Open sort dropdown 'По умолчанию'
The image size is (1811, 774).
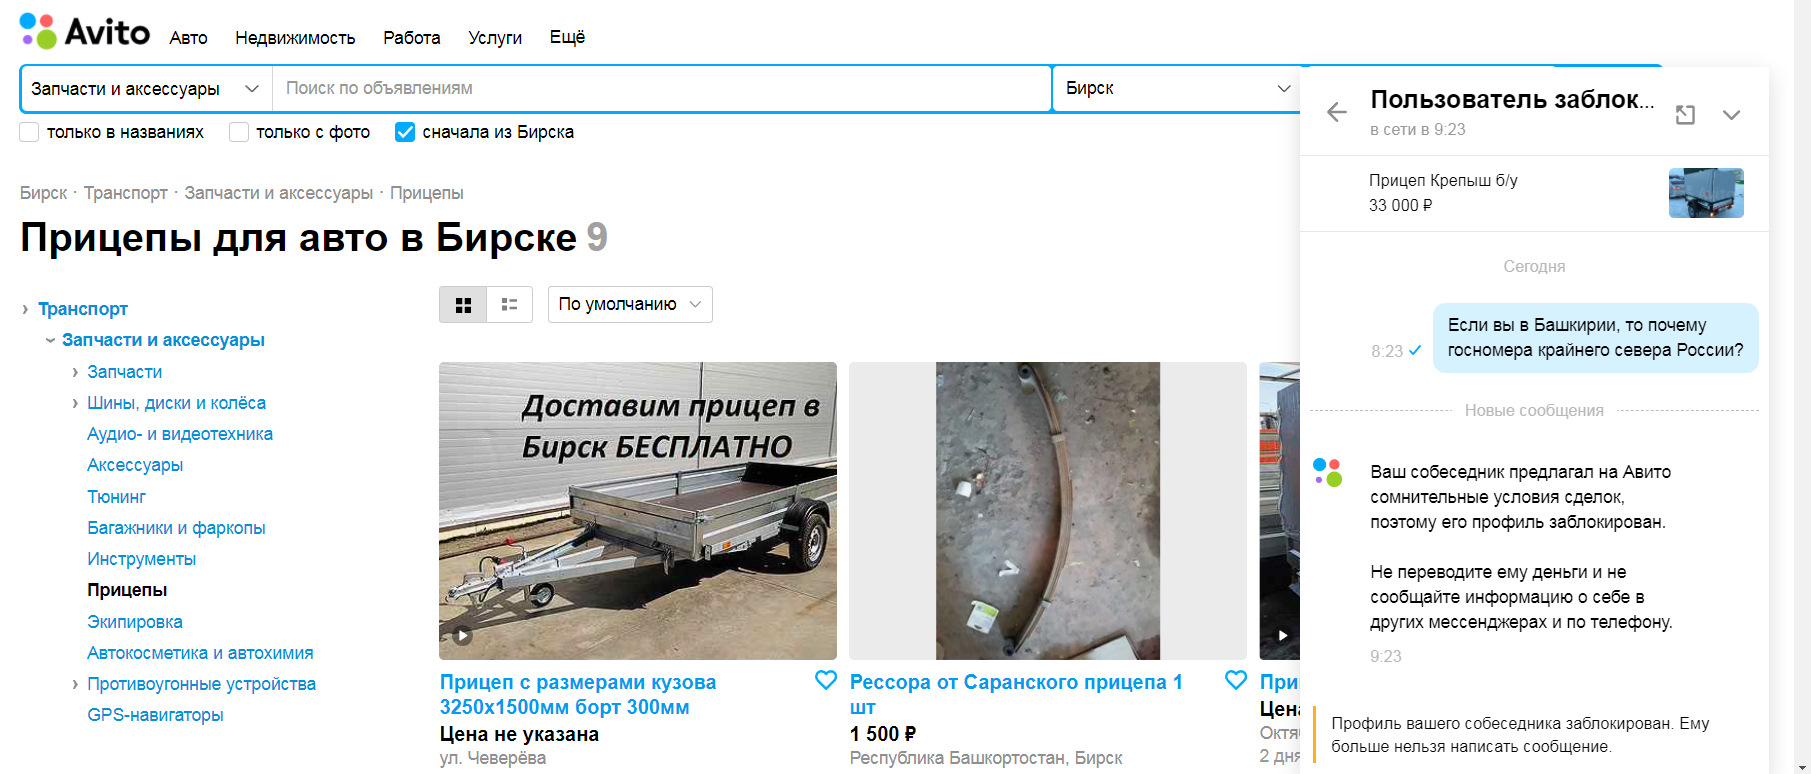[630, 305]
